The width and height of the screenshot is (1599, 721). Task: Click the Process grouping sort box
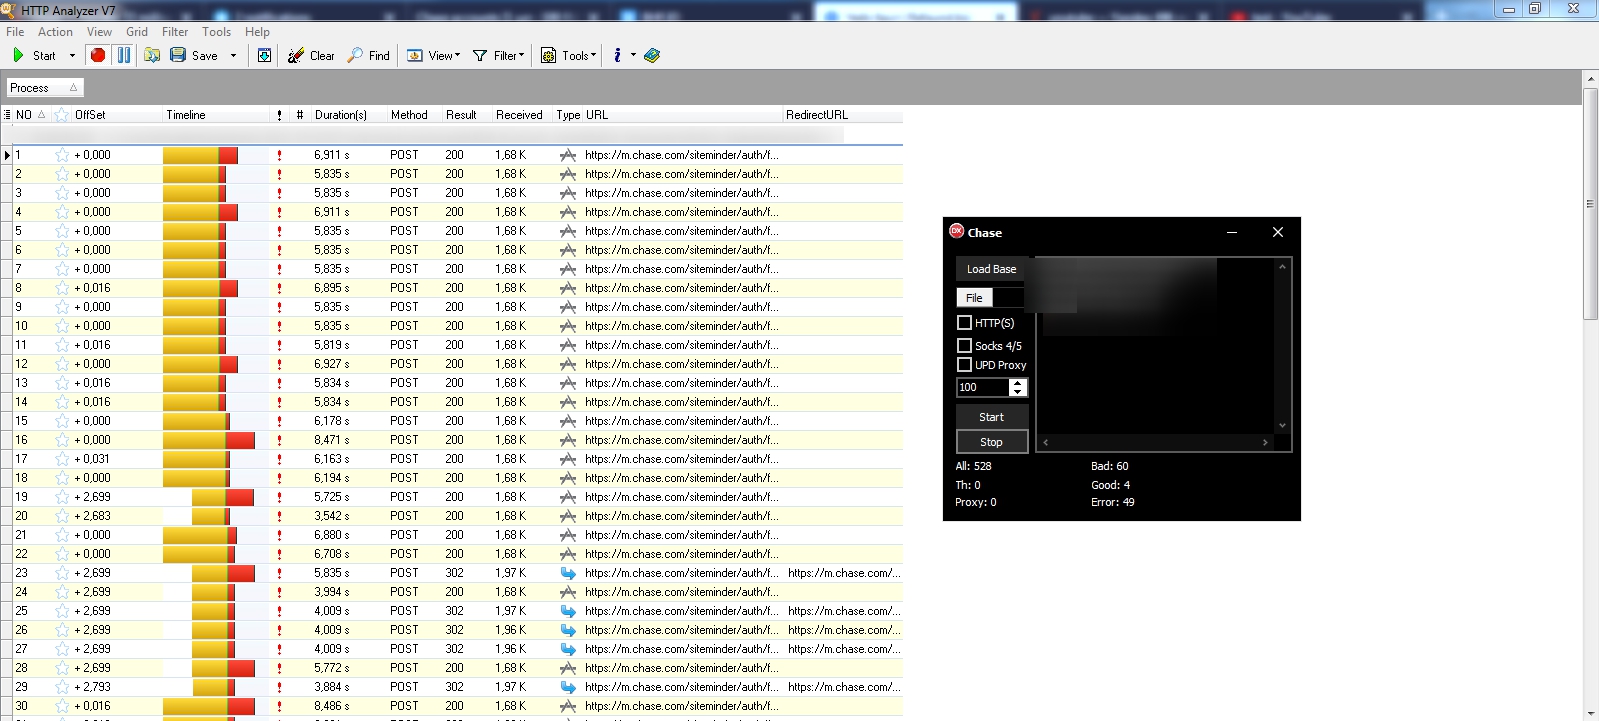[x=45, y=88]
